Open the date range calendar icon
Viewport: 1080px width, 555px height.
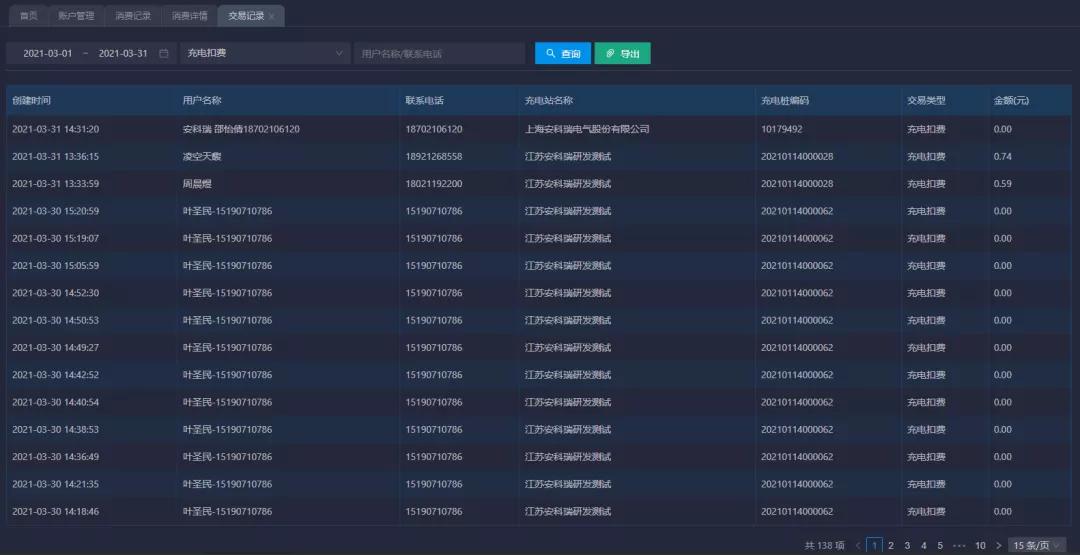(x=164, y=54)
